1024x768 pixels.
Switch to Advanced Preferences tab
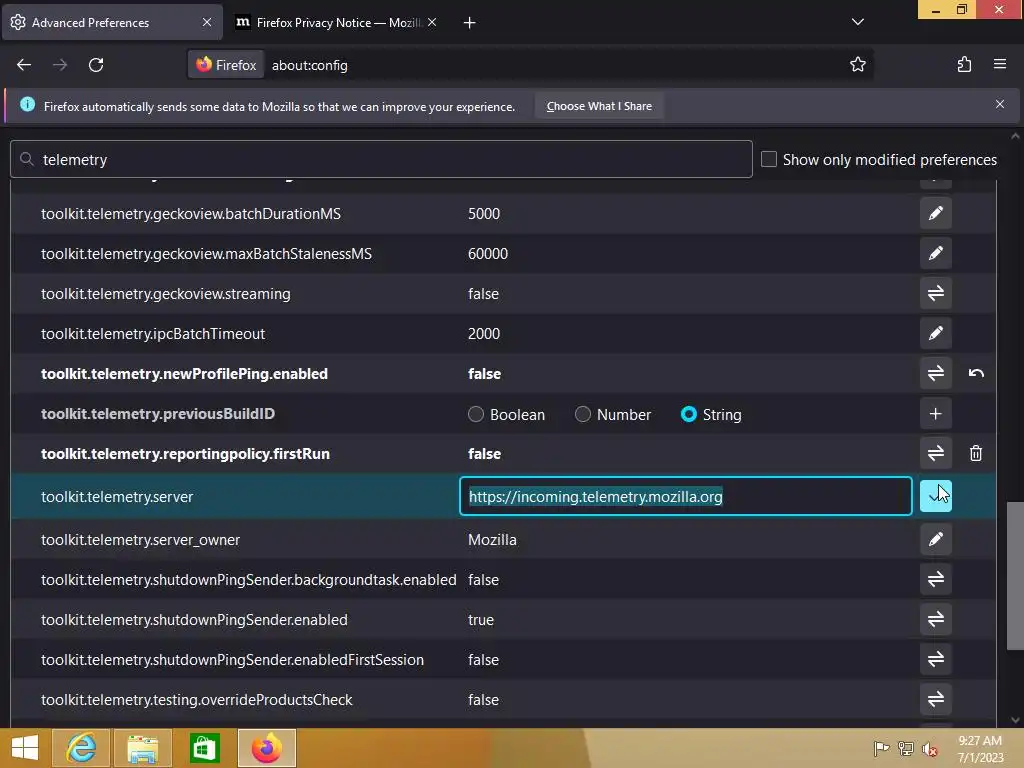pos(111,23)
